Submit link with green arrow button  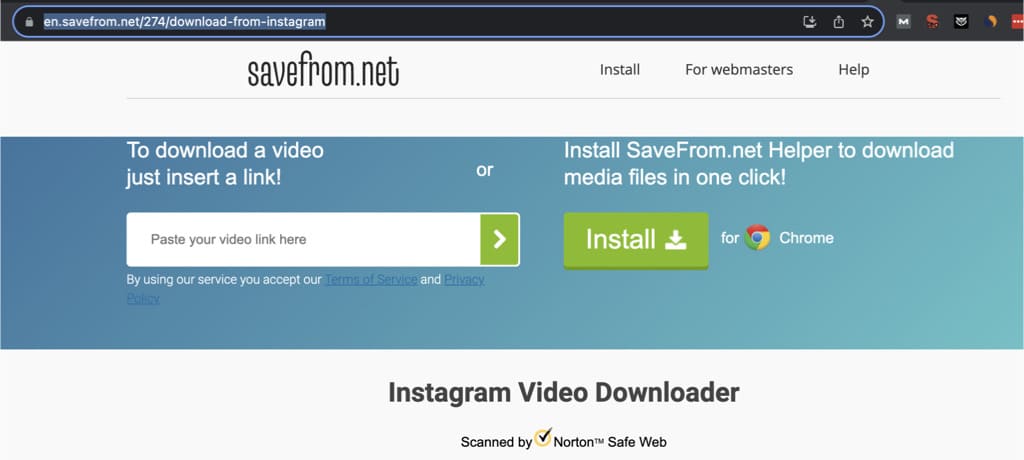pyautogui.click(x=500, y=239)
